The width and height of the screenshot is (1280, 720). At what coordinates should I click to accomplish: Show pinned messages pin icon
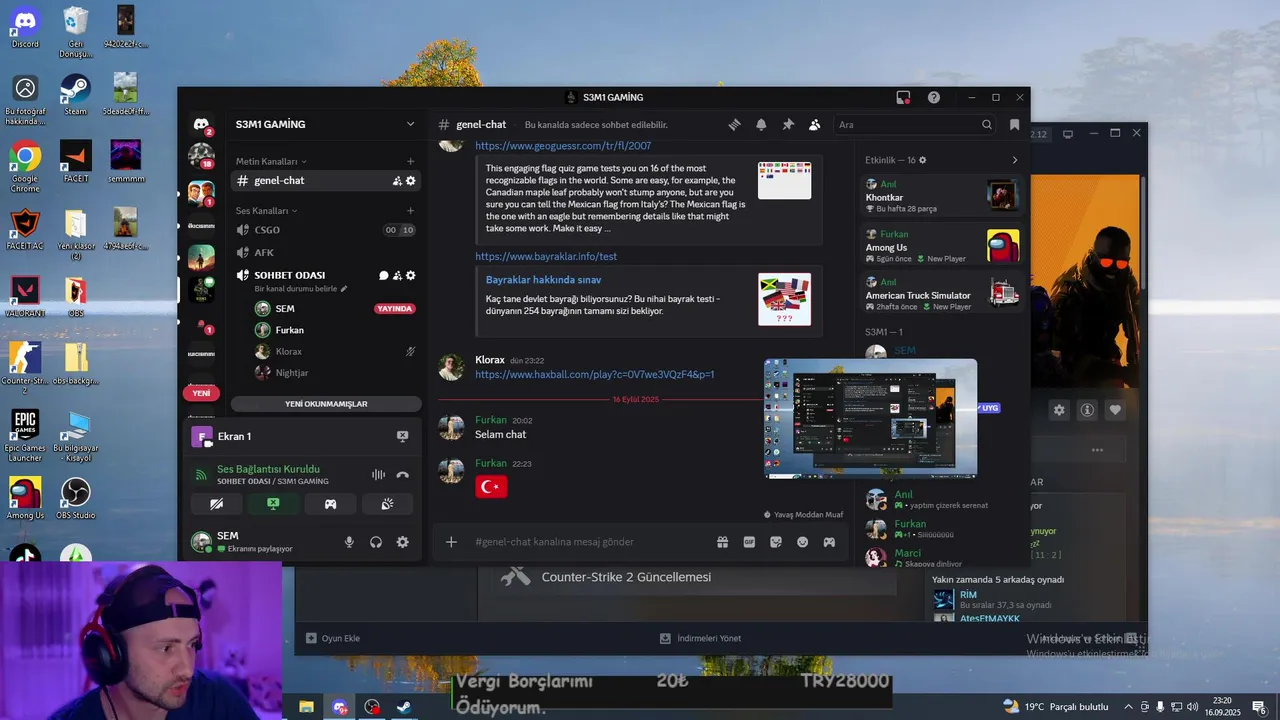(x=788, y=125)
